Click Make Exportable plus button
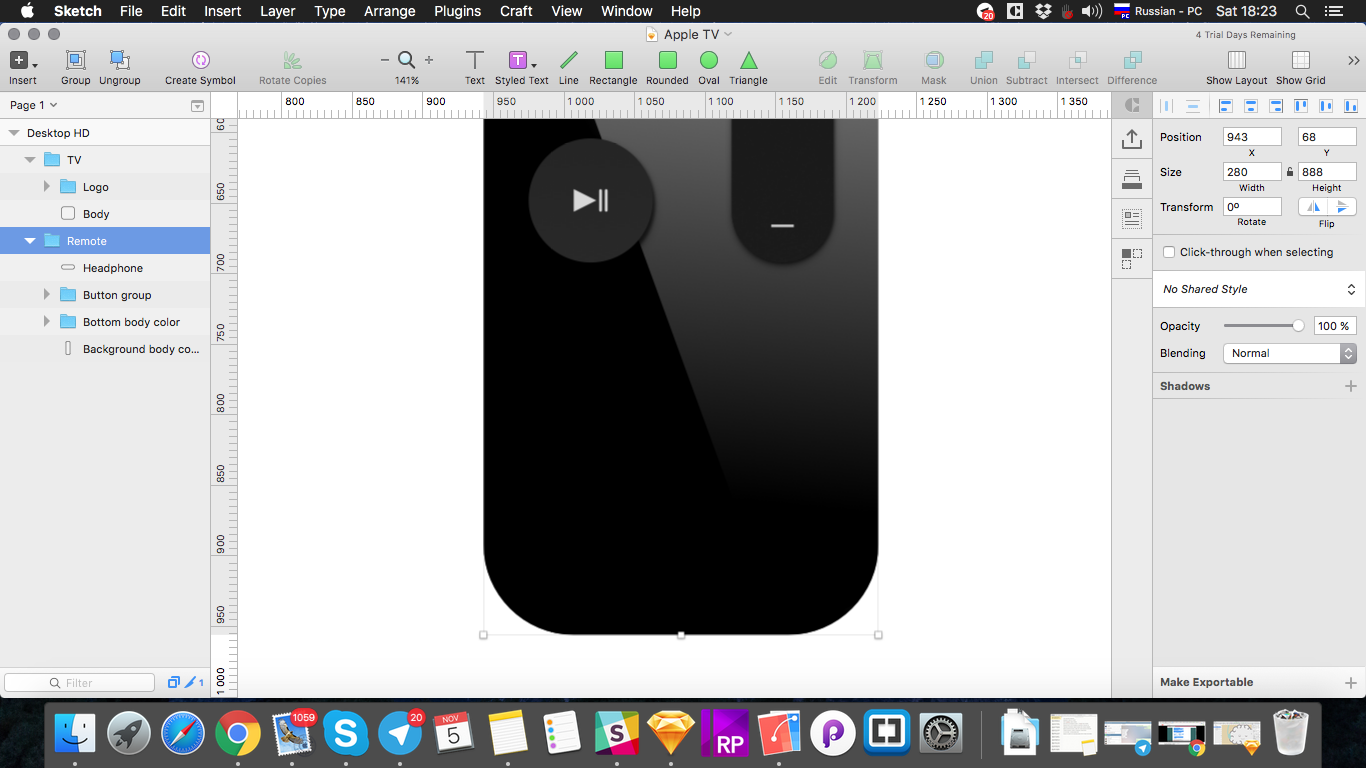 1350,683
